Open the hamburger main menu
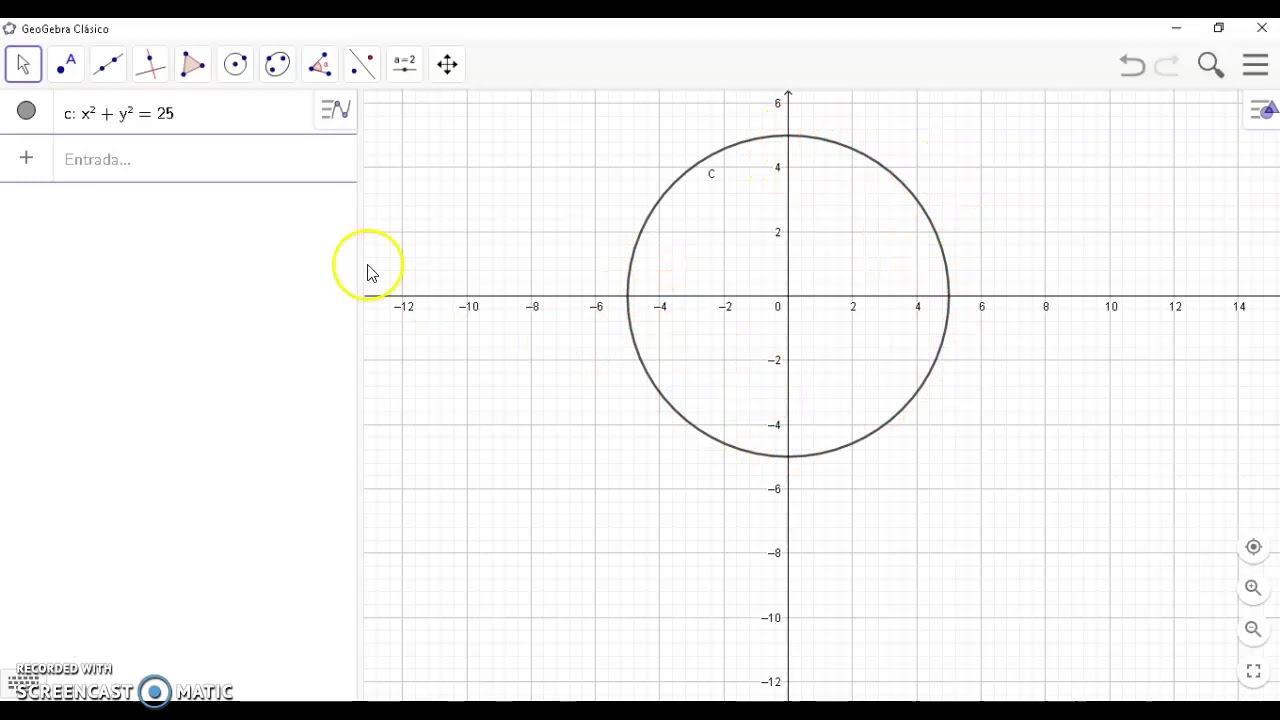The width and height of the screenshot is (1280, 720). click(x=1255, y=65)
